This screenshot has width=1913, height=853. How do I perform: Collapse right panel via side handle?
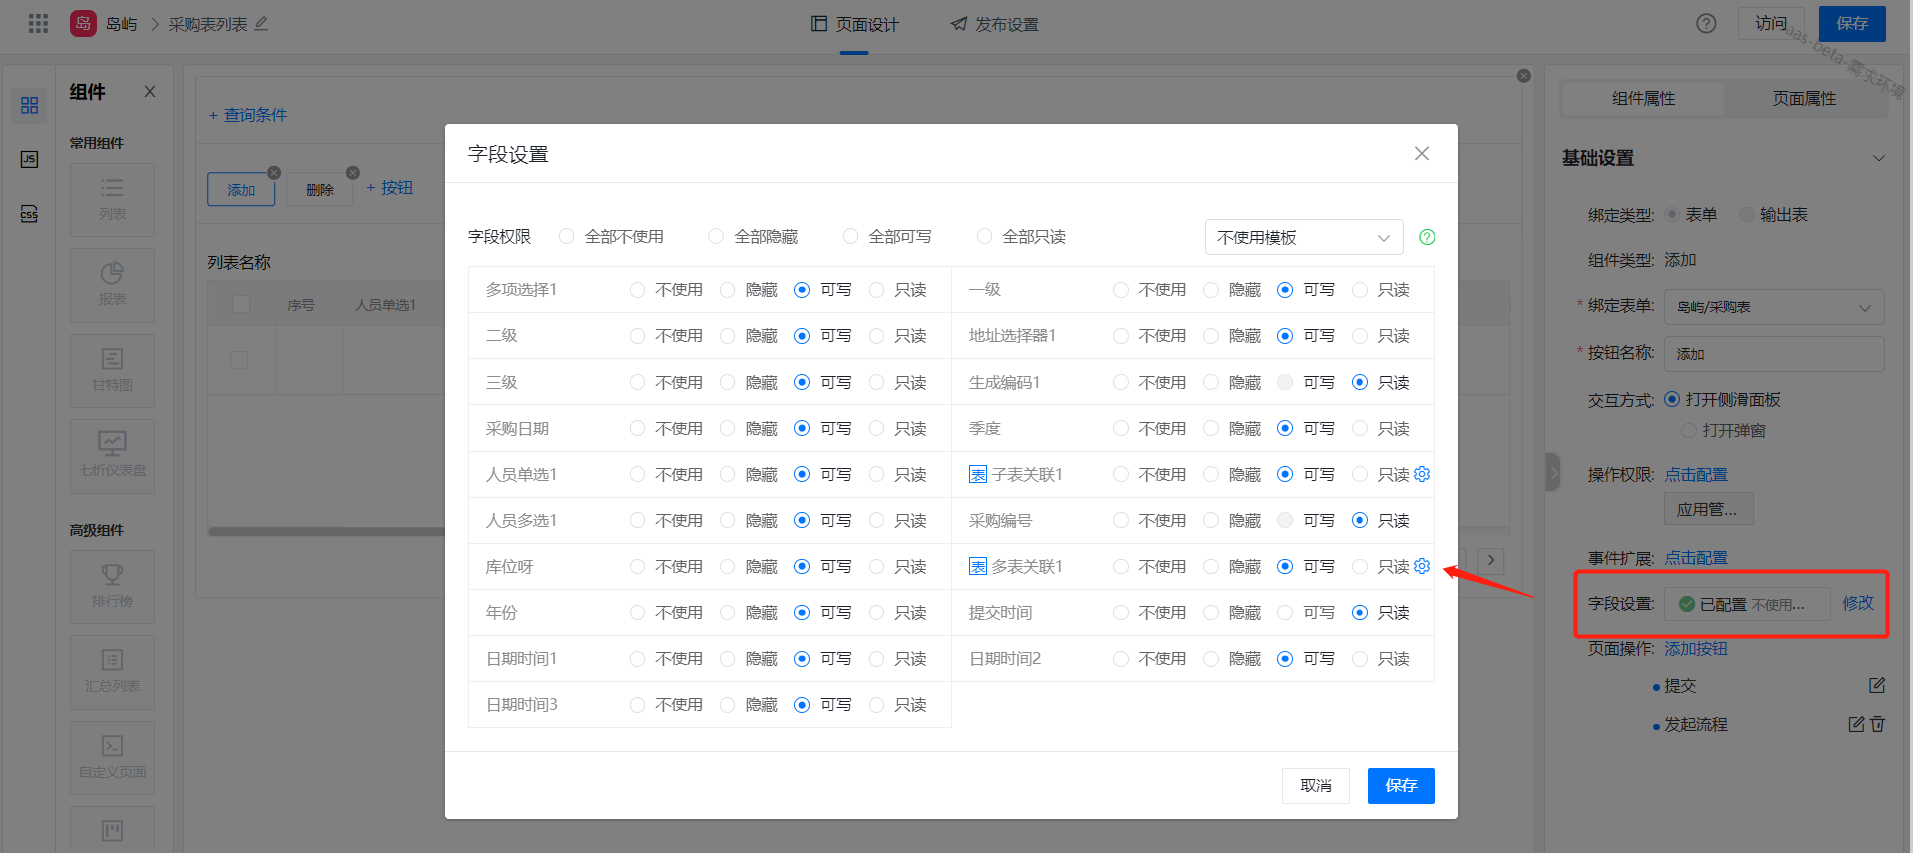[1553, 471]
